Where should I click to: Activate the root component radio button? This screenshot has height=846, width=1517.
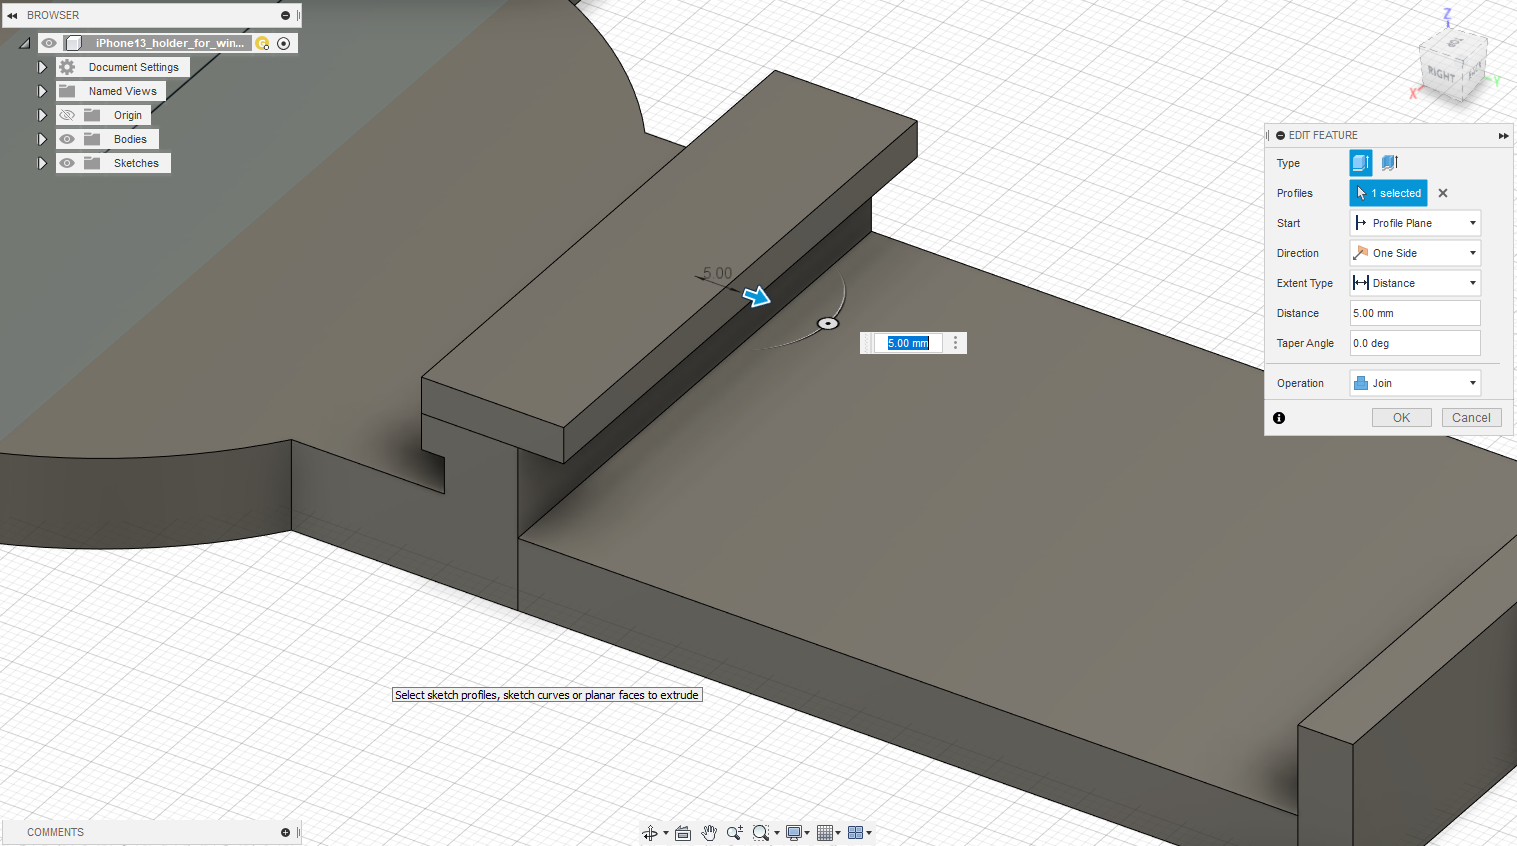coord(284,43)
